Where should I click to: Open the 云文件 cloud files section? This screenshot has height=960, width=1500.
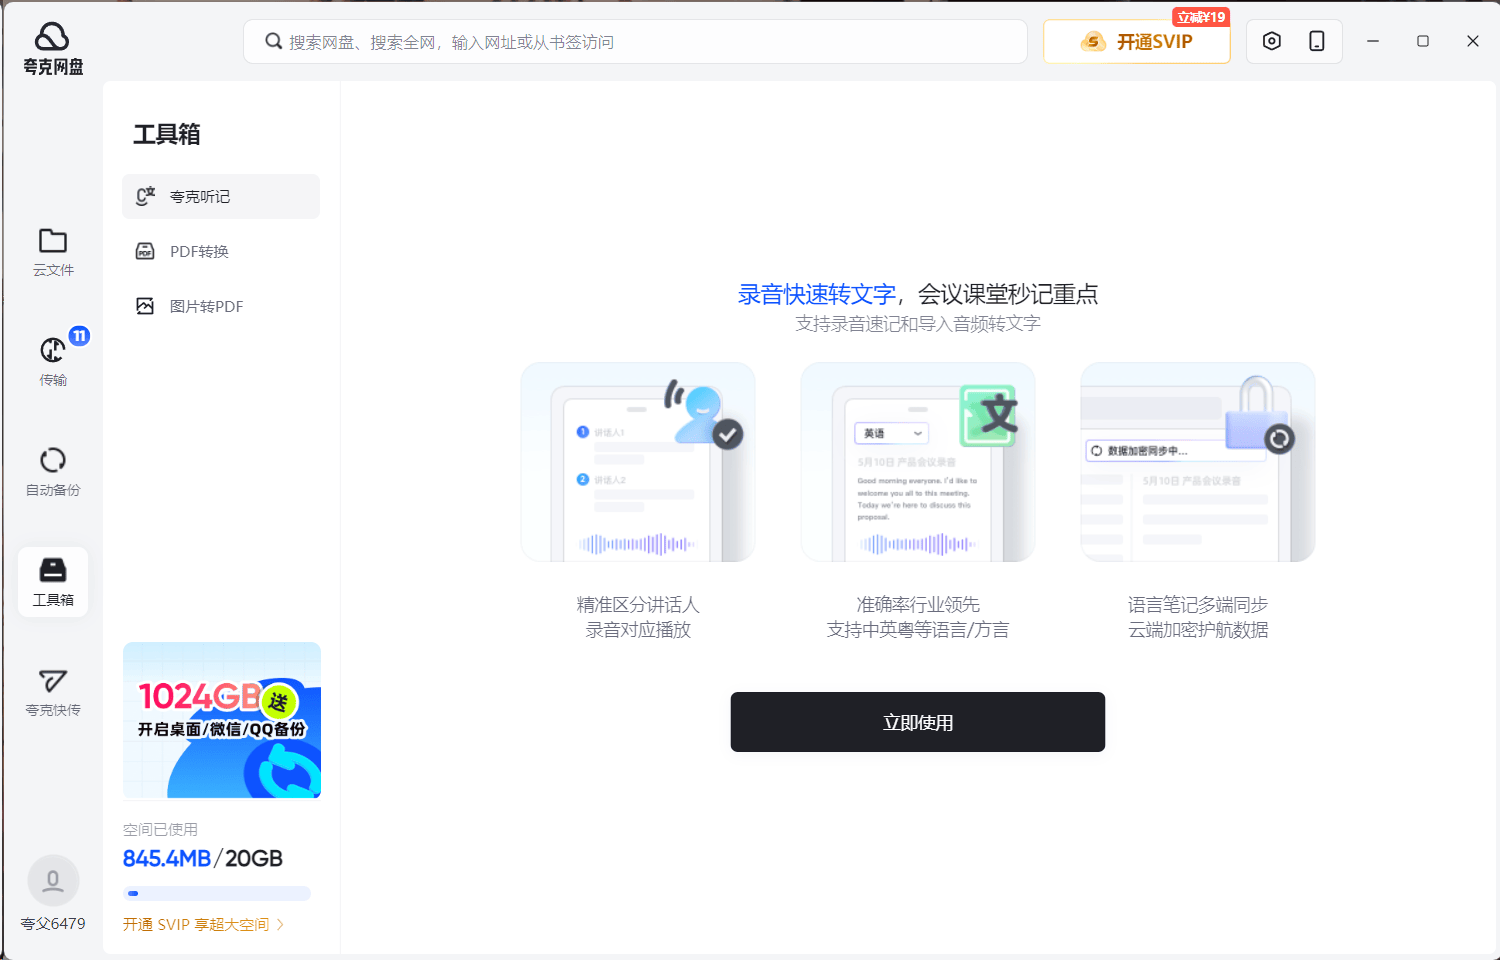53,252
